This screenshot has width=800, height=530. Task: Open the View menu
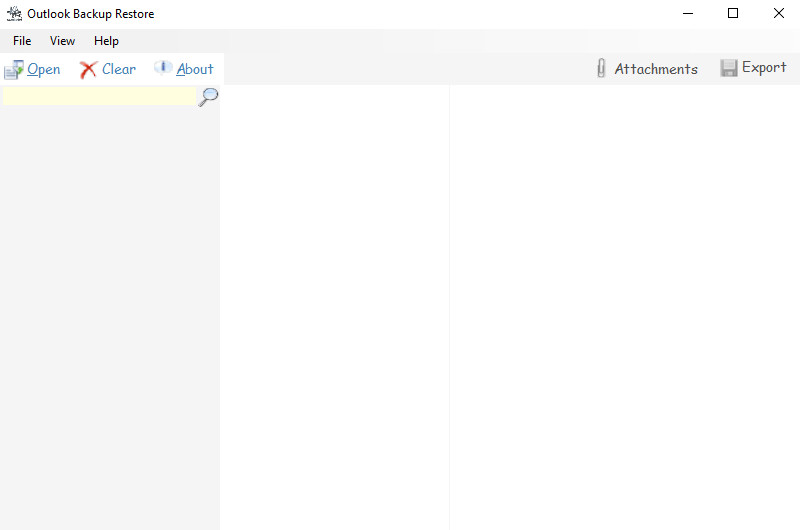tap(62, 41)
